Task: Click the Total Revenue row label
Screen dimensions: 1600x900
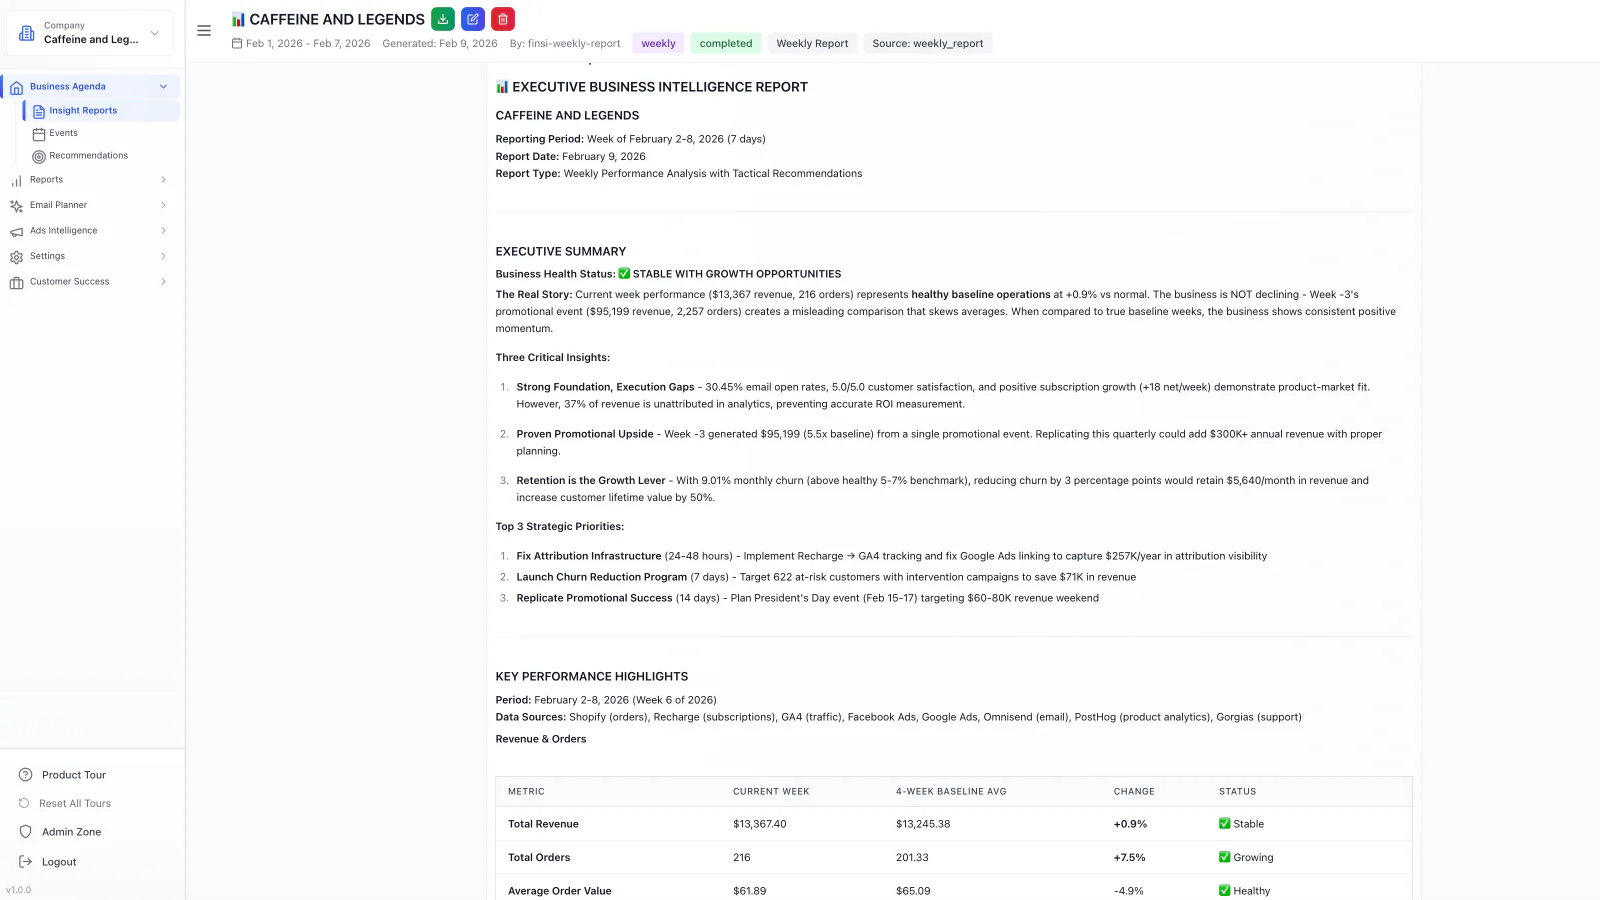Action: click(543, 824)
